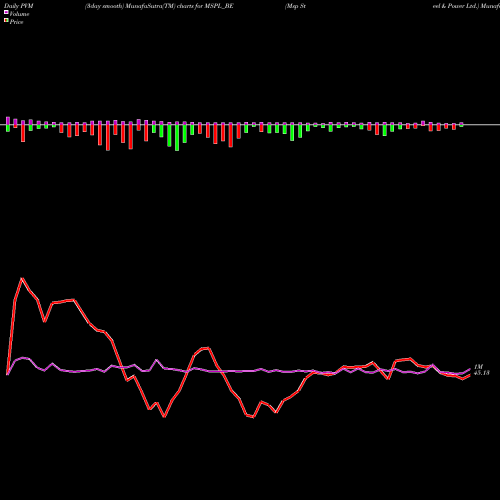Click the Volume legend color swatch

6,13
